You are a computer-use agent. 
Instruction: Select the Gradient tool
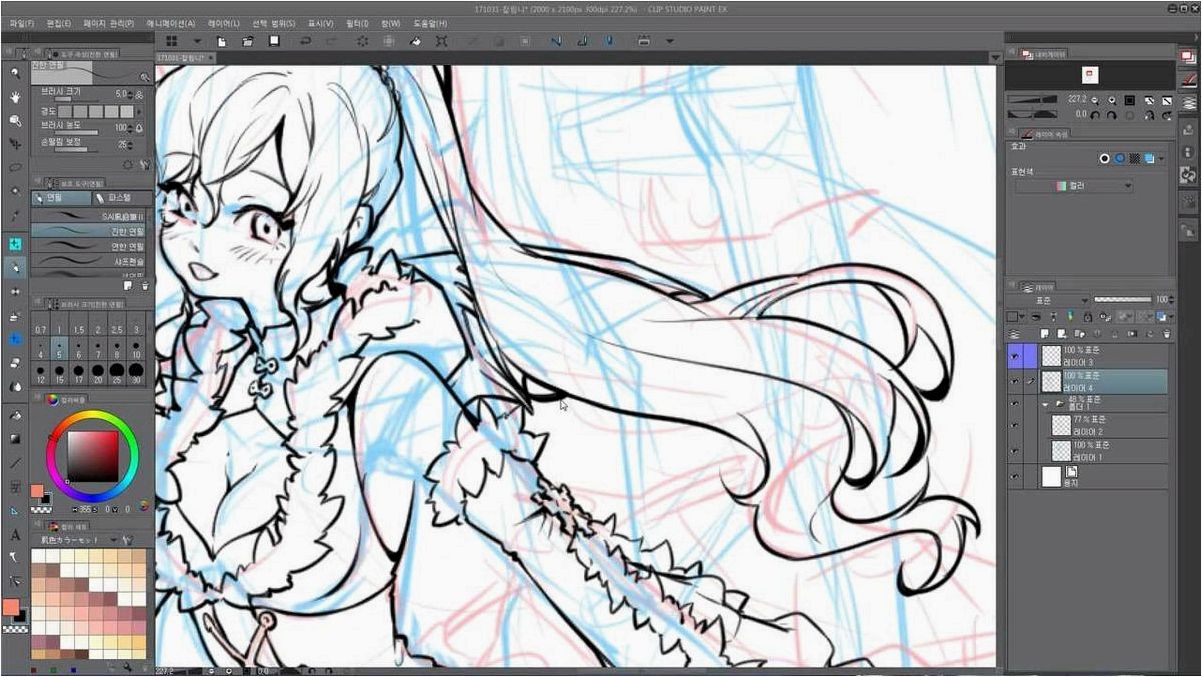(x=15, y=438)
